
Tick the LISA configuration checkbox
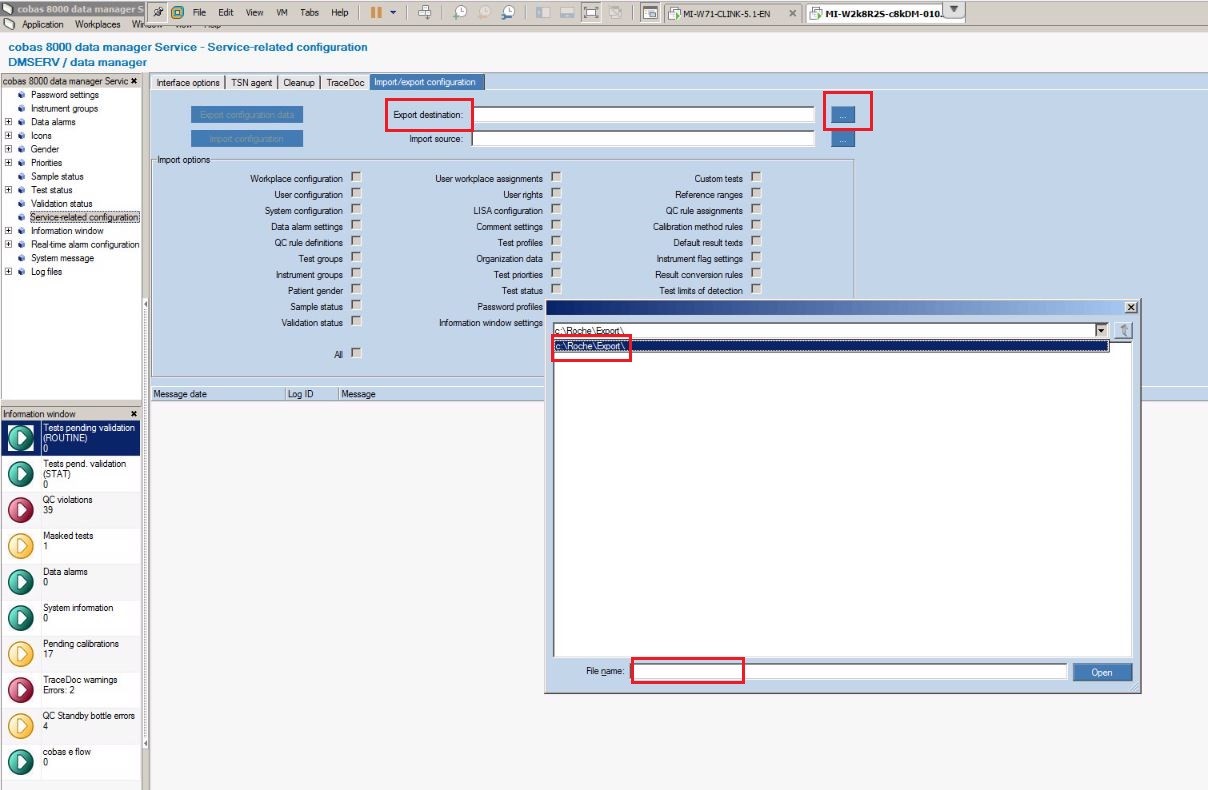point(556,209)
